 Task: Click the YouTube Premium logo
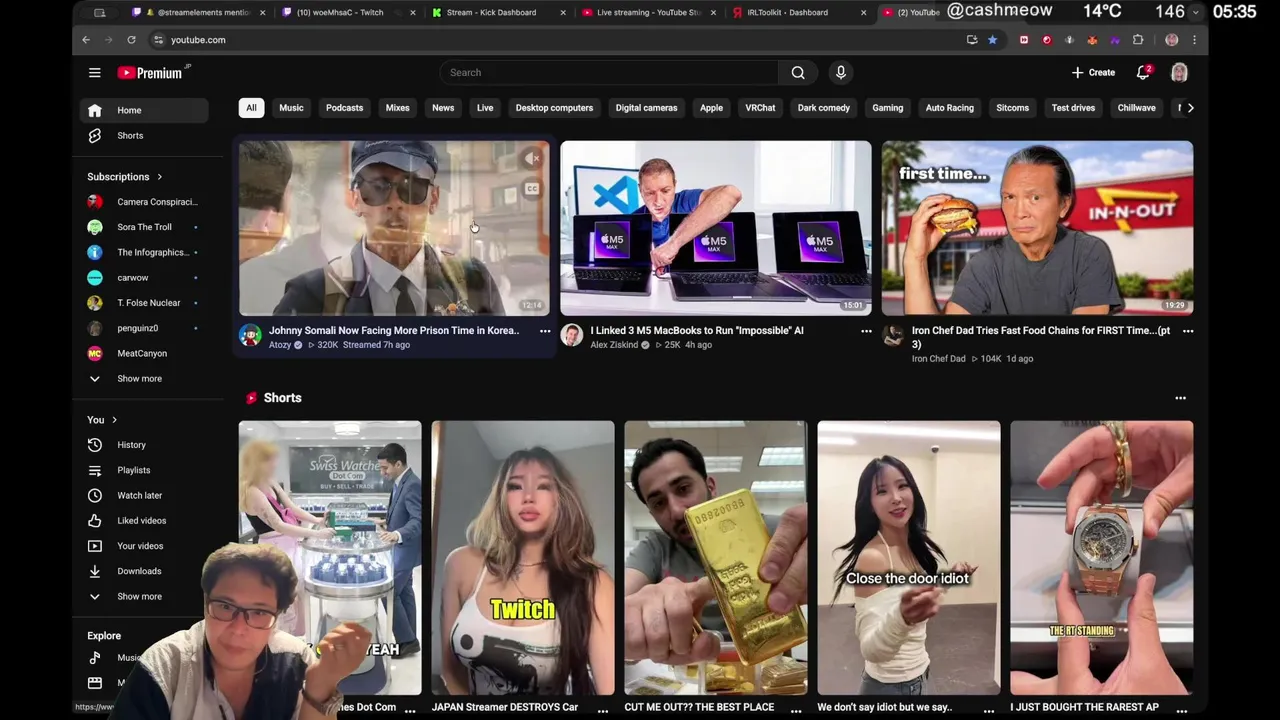[154, 73]
